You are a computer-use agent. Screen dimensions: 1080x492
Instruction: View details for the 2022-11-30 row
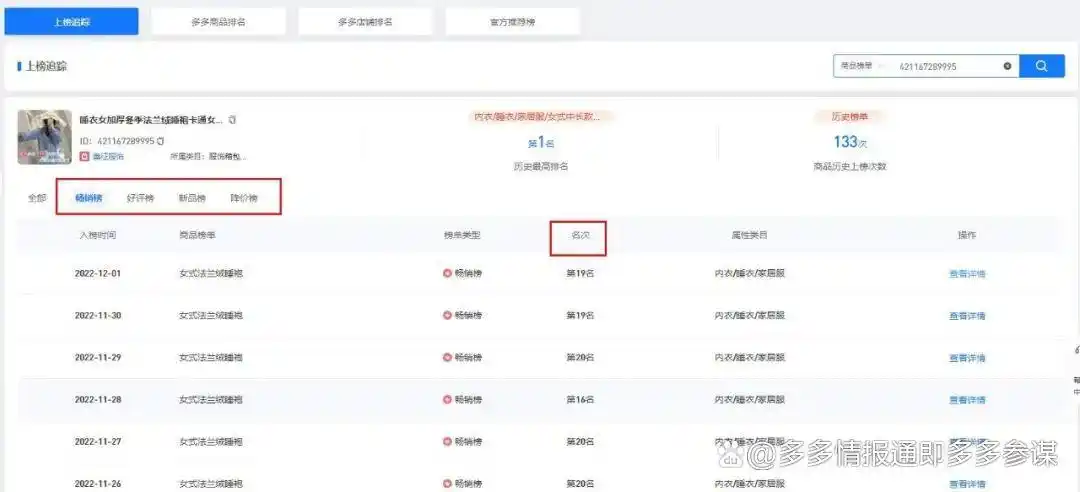tap(967, 316)
